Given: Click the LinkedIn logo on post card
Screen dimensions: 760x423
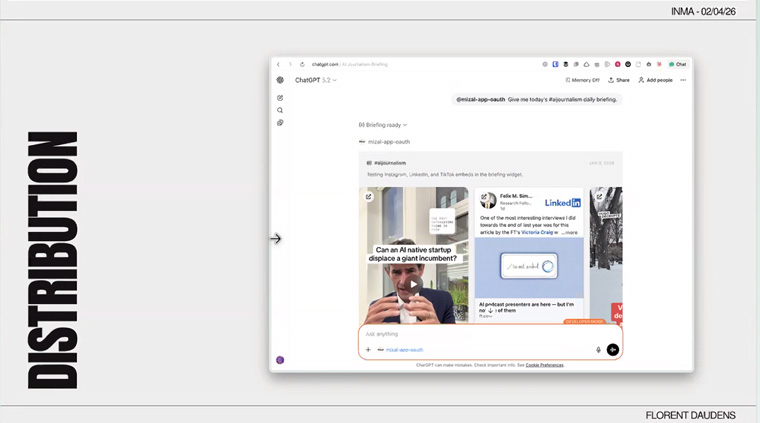Looking at the screenshot, I should 563,203.
